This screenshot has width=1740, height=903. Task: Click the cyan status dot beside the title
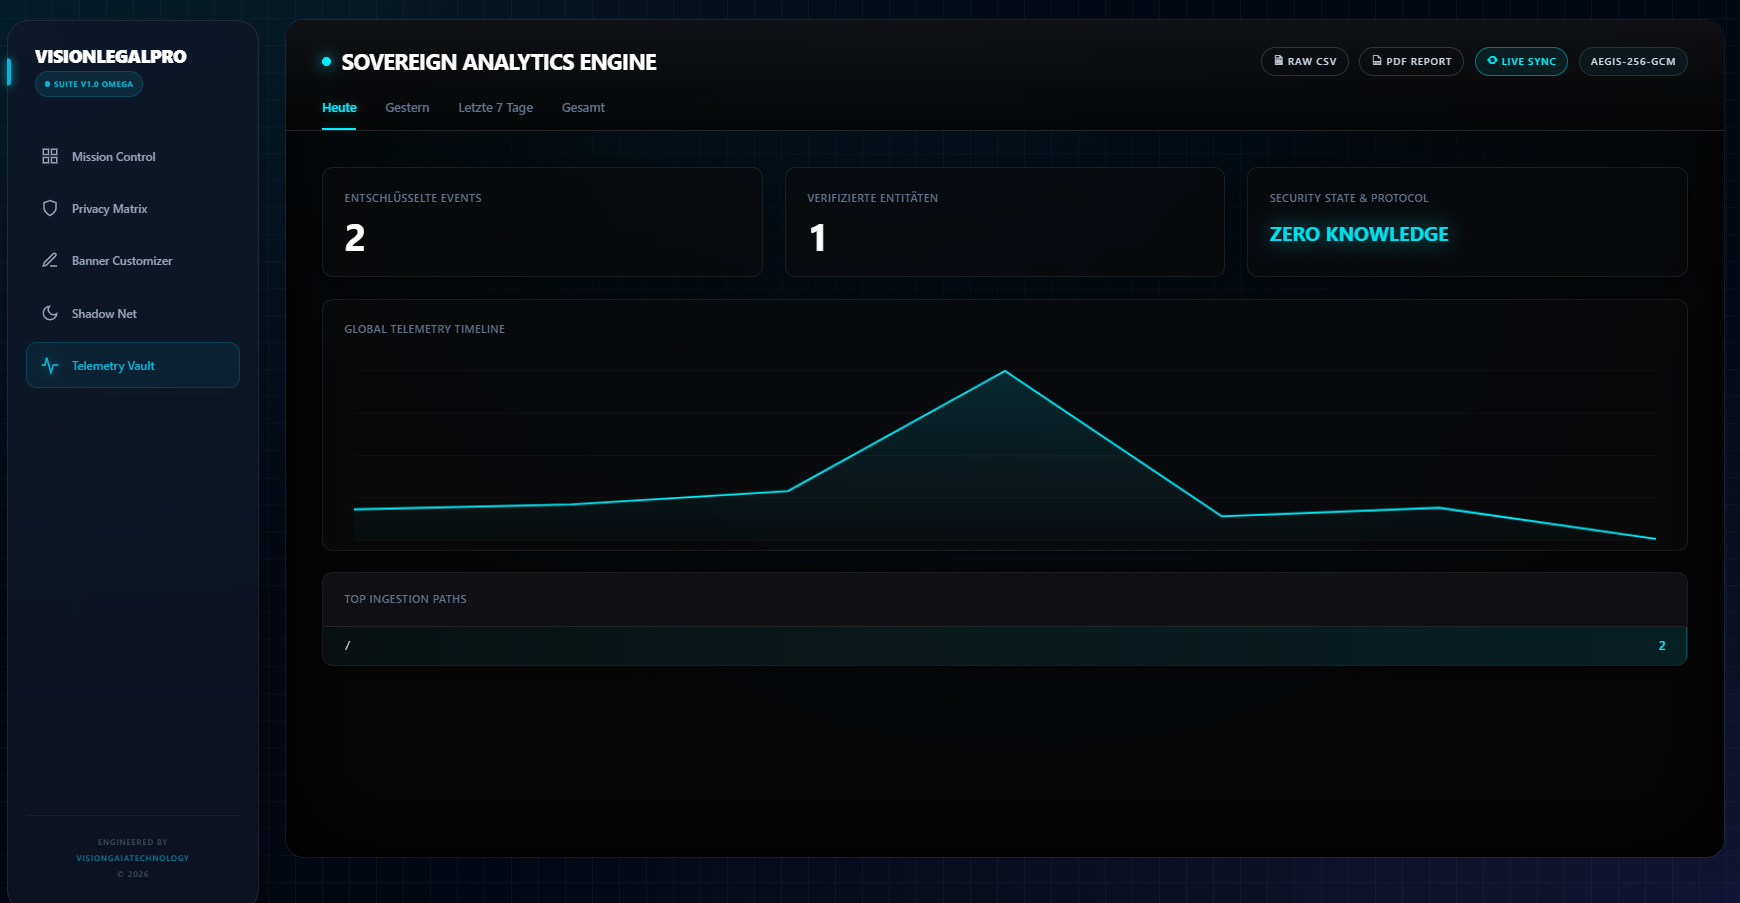pyautogui.click(x=326, y=62)
